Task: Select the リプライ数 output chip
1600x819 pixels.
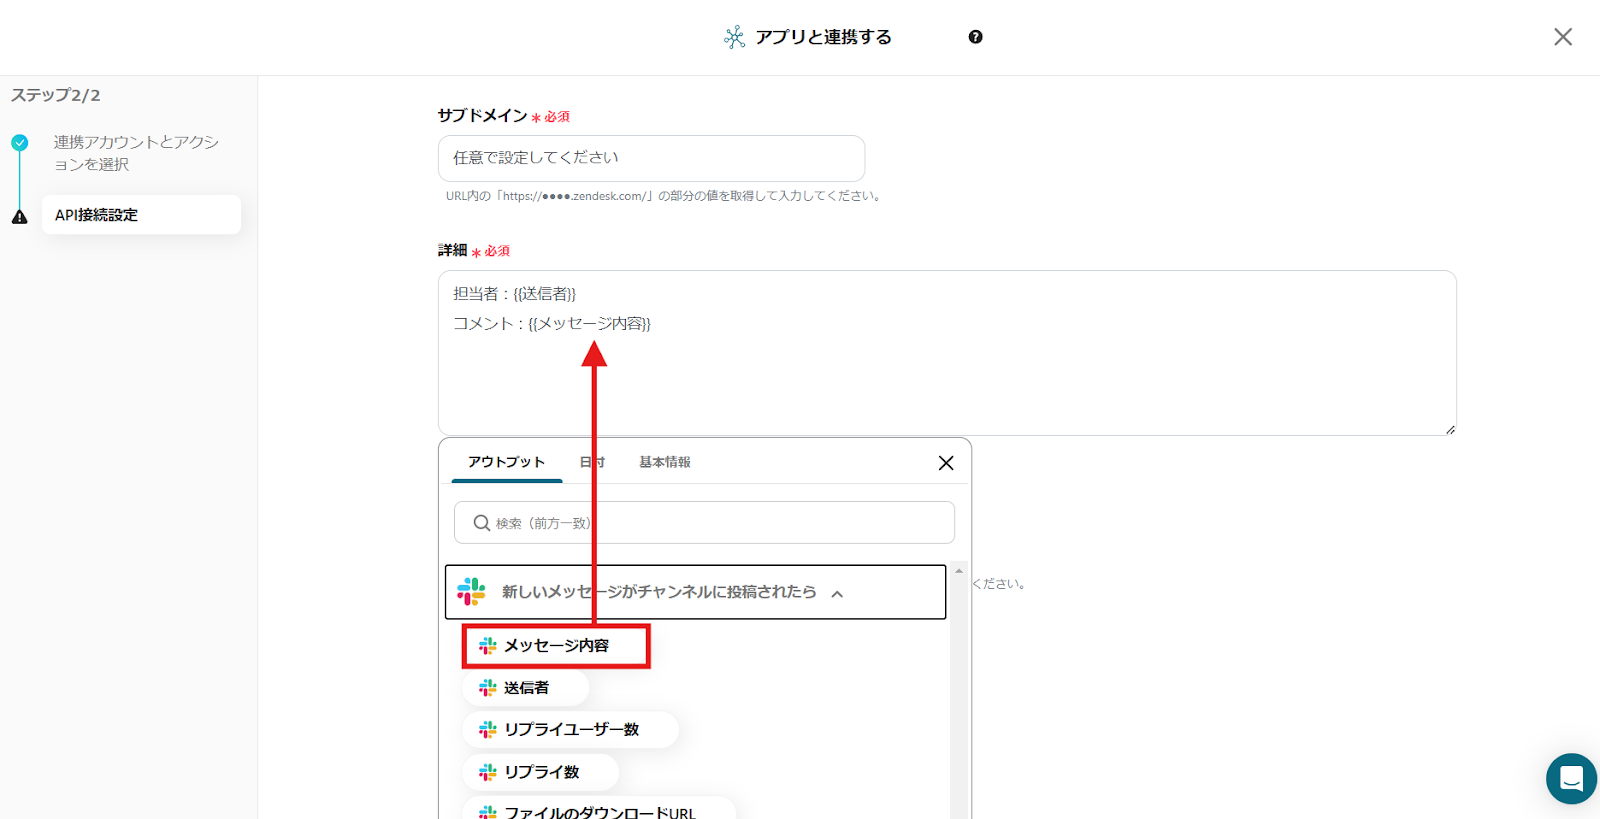Action: pyautogui.click(x=541, y=772)
